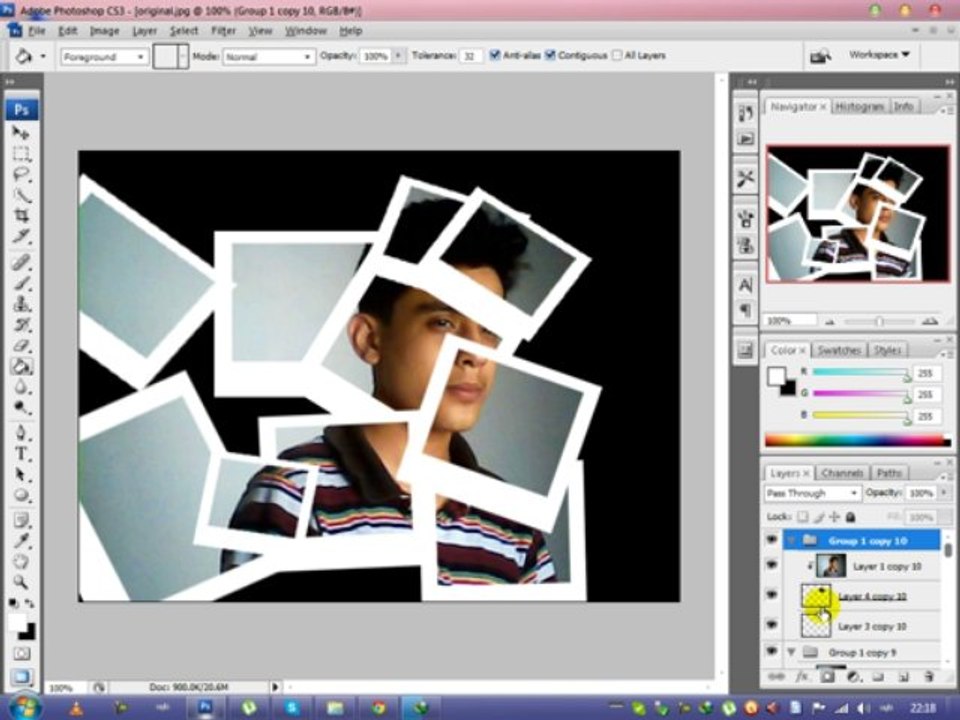Viewport: 960px width, 720px height.
Task: Change screen mode at toolbox bottom
Action: (21, 677)
